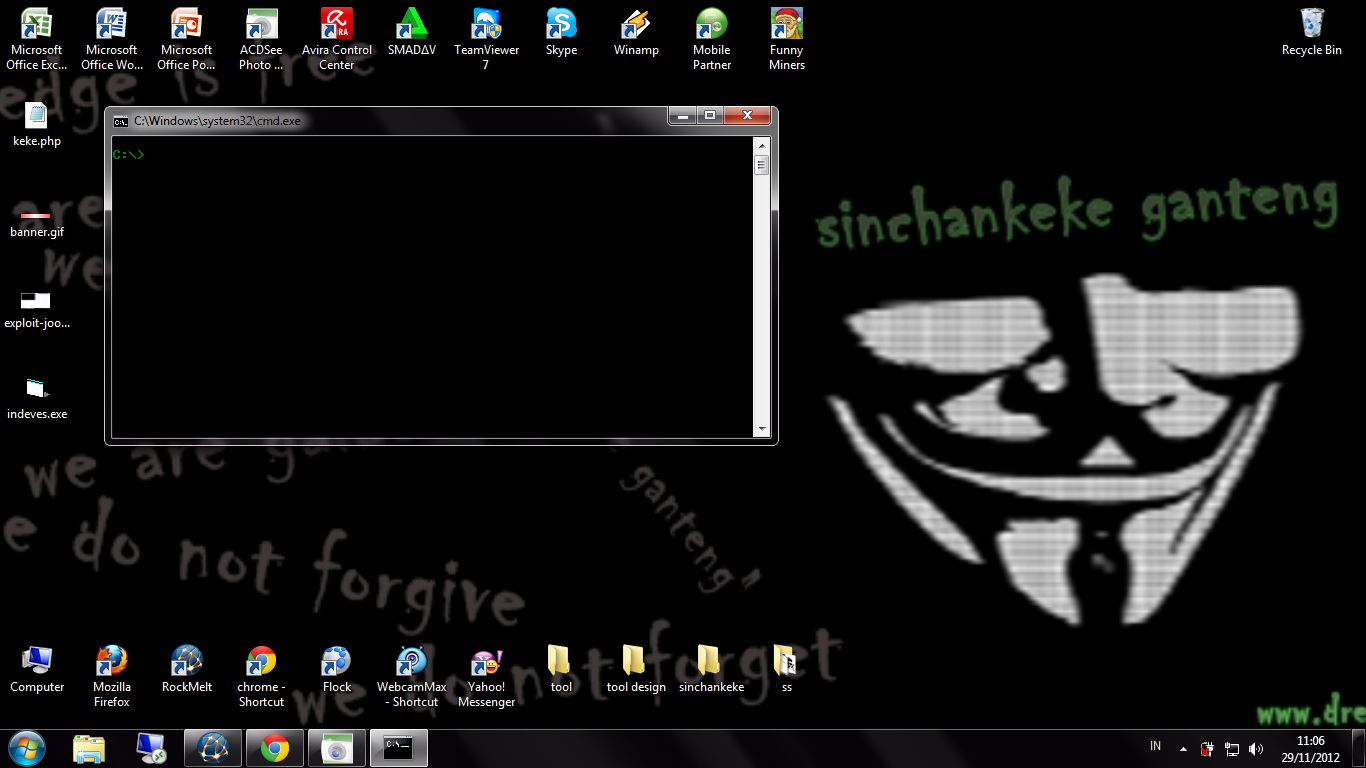Click the C:\> prompt in console
The height and width of the screenshot is (768, 1366).
tap(128, 154)
